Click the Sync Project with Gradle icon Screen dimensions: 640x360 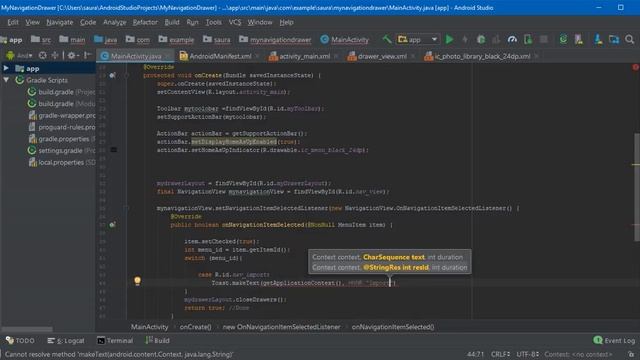click(x=563, y=39)
